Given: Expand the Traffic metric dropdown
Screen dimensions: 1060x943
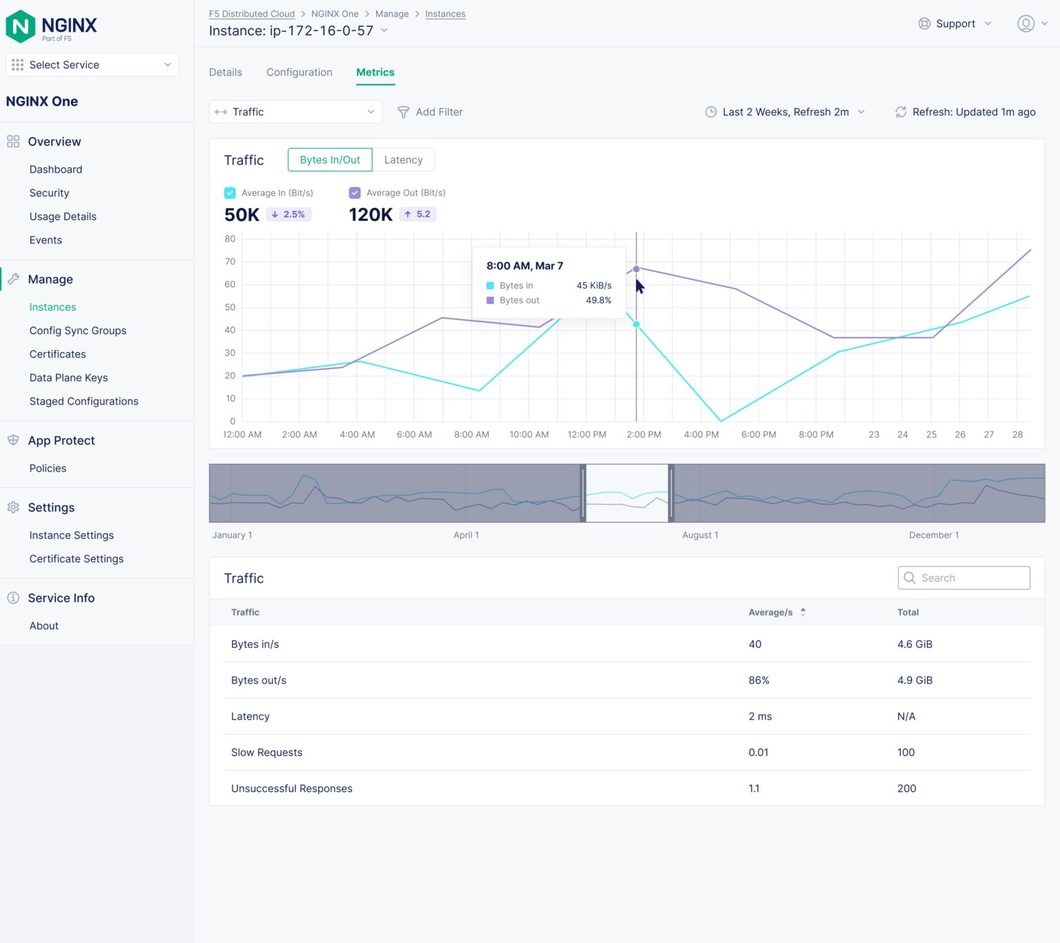Looking at the screenshot, I should [x=295, y=112].
